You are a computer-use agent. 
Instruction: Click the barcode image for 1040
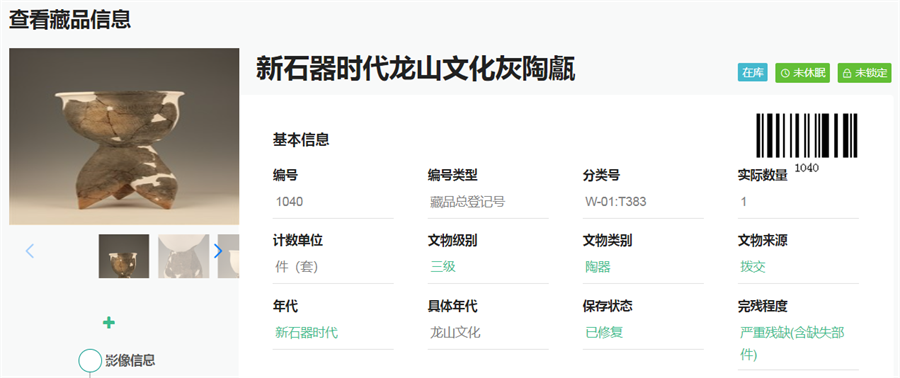tap(806, 135)
